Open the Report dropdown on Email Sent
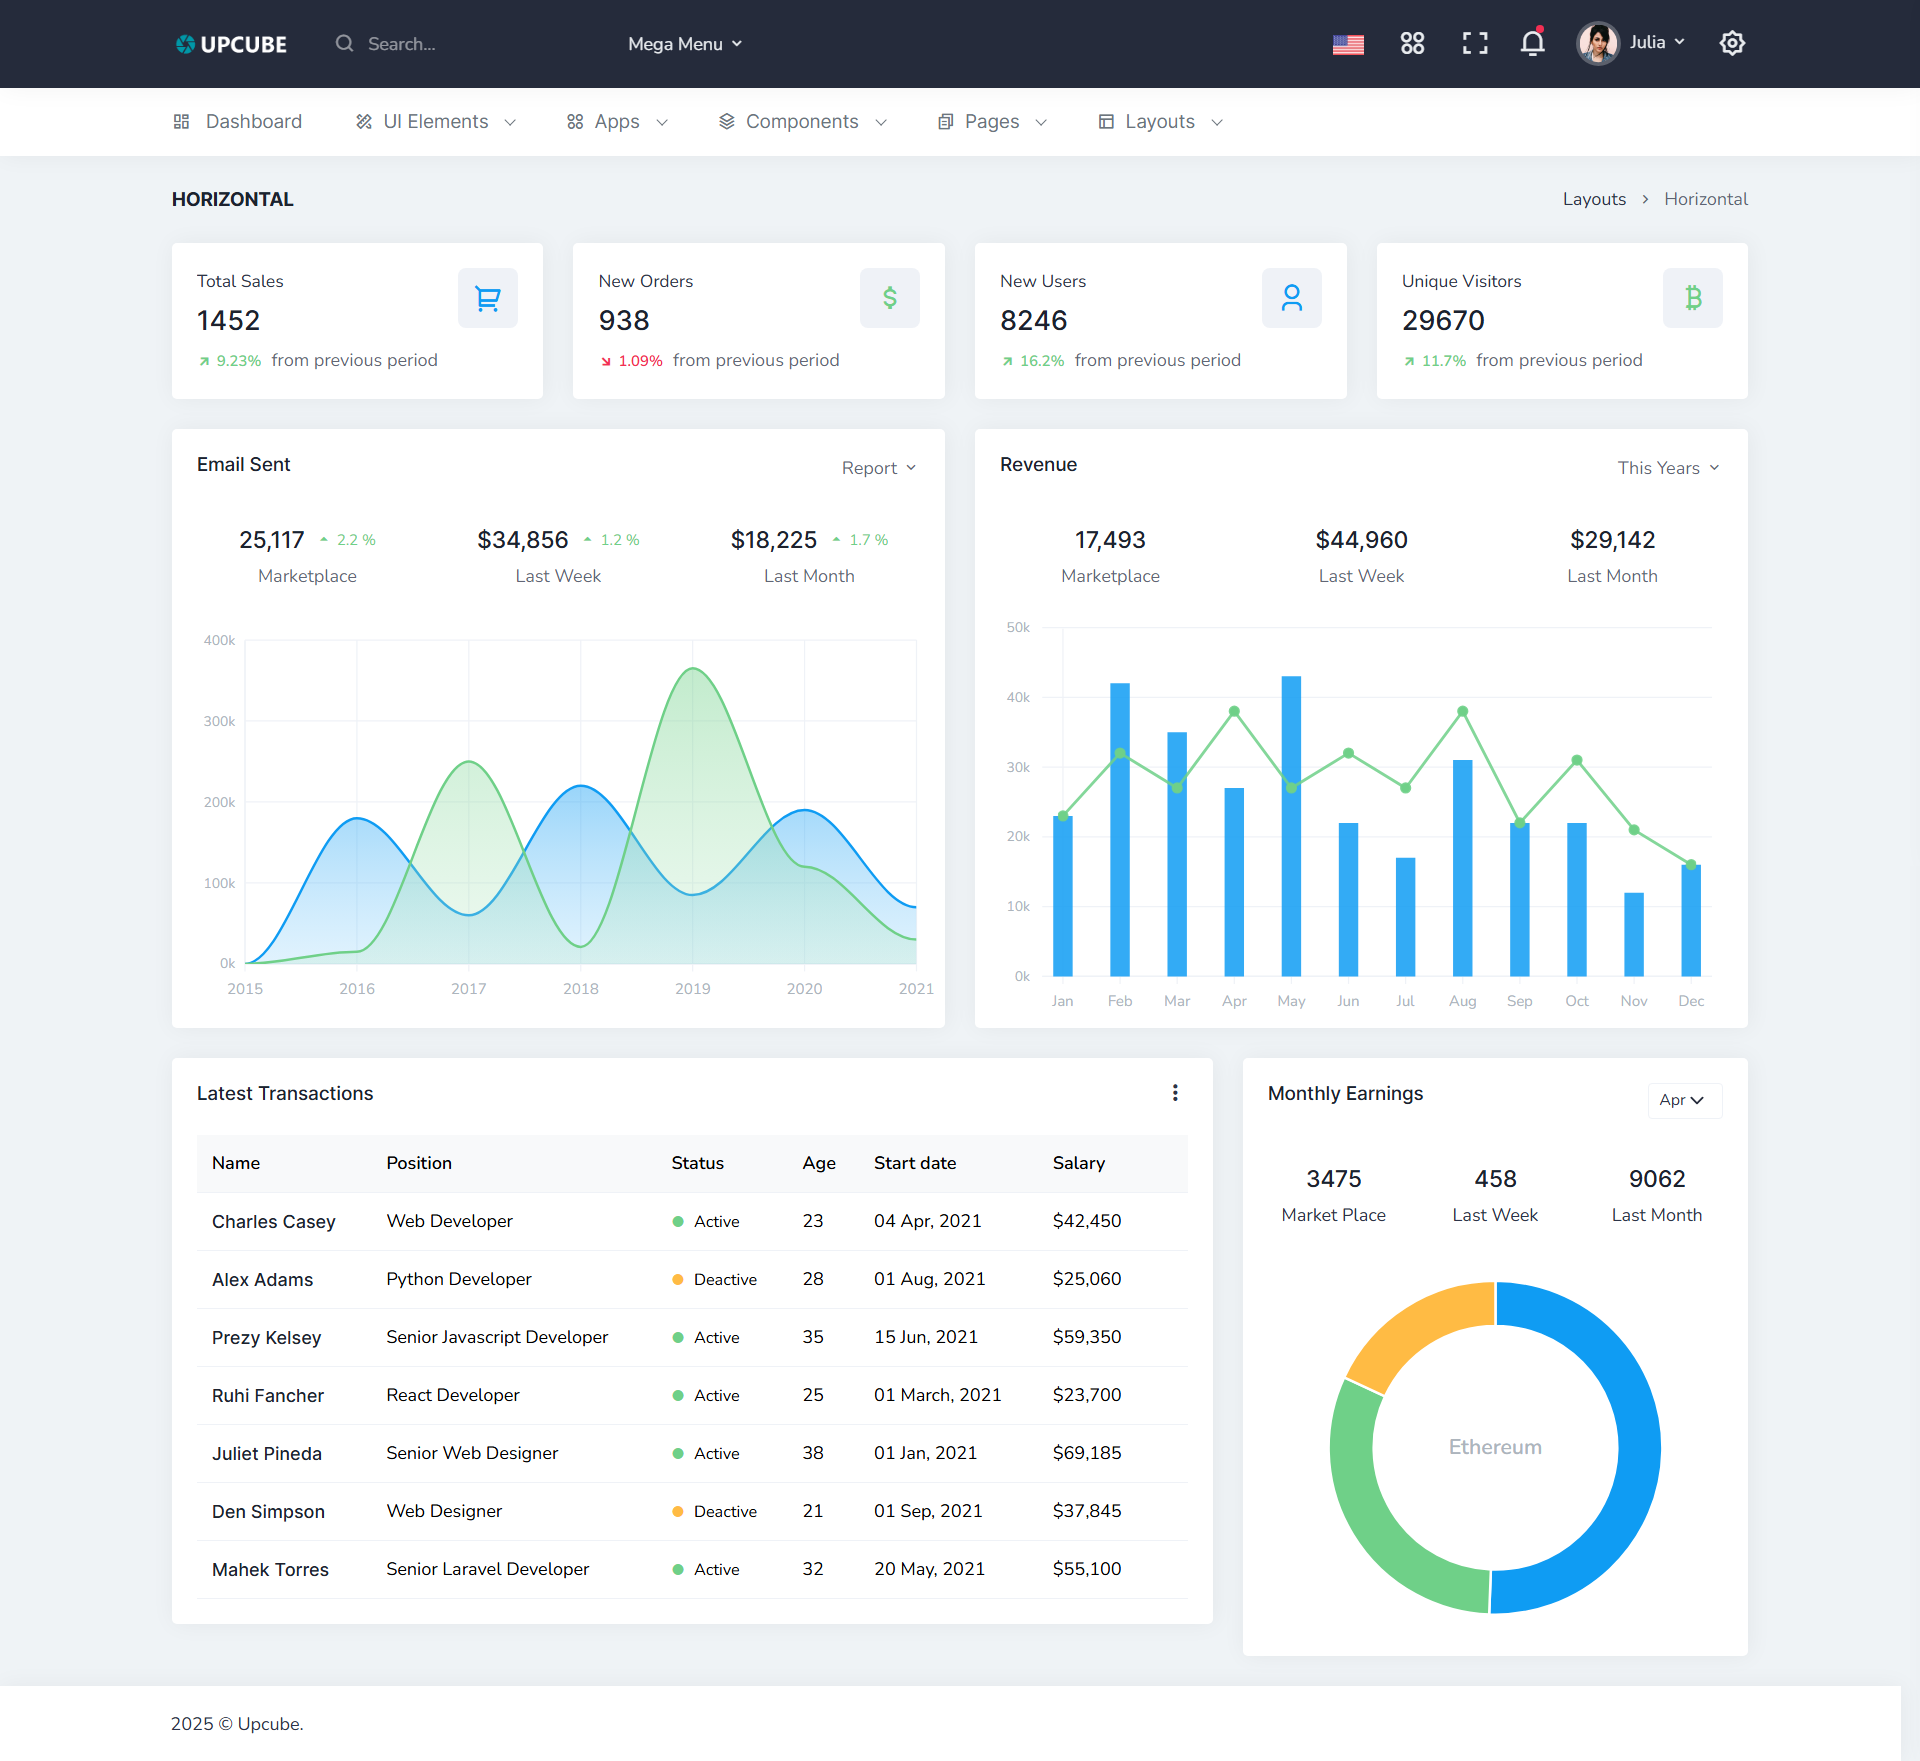The image size is (1920, 1761). click(877, 467)
